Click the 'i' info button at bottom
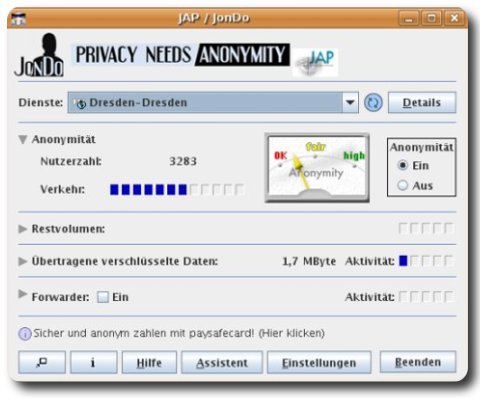Viewport: 480px width, 398px height. click(x=93, y=362)
